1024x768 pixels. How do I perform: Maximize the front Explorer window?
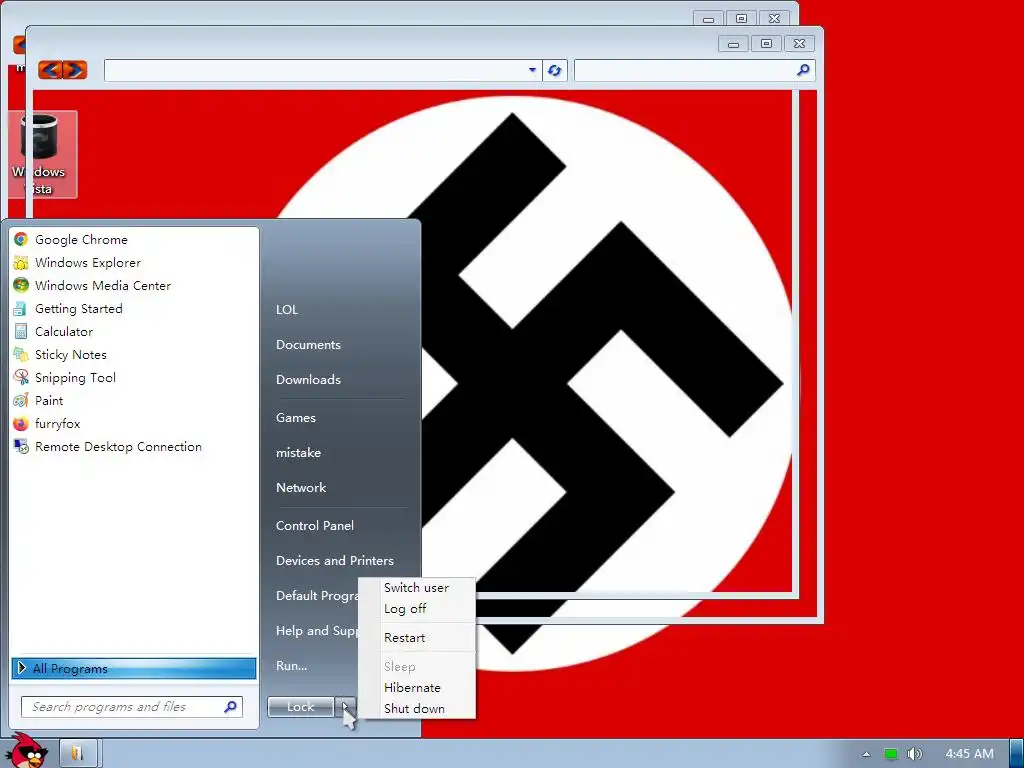[x=766, y=44]
